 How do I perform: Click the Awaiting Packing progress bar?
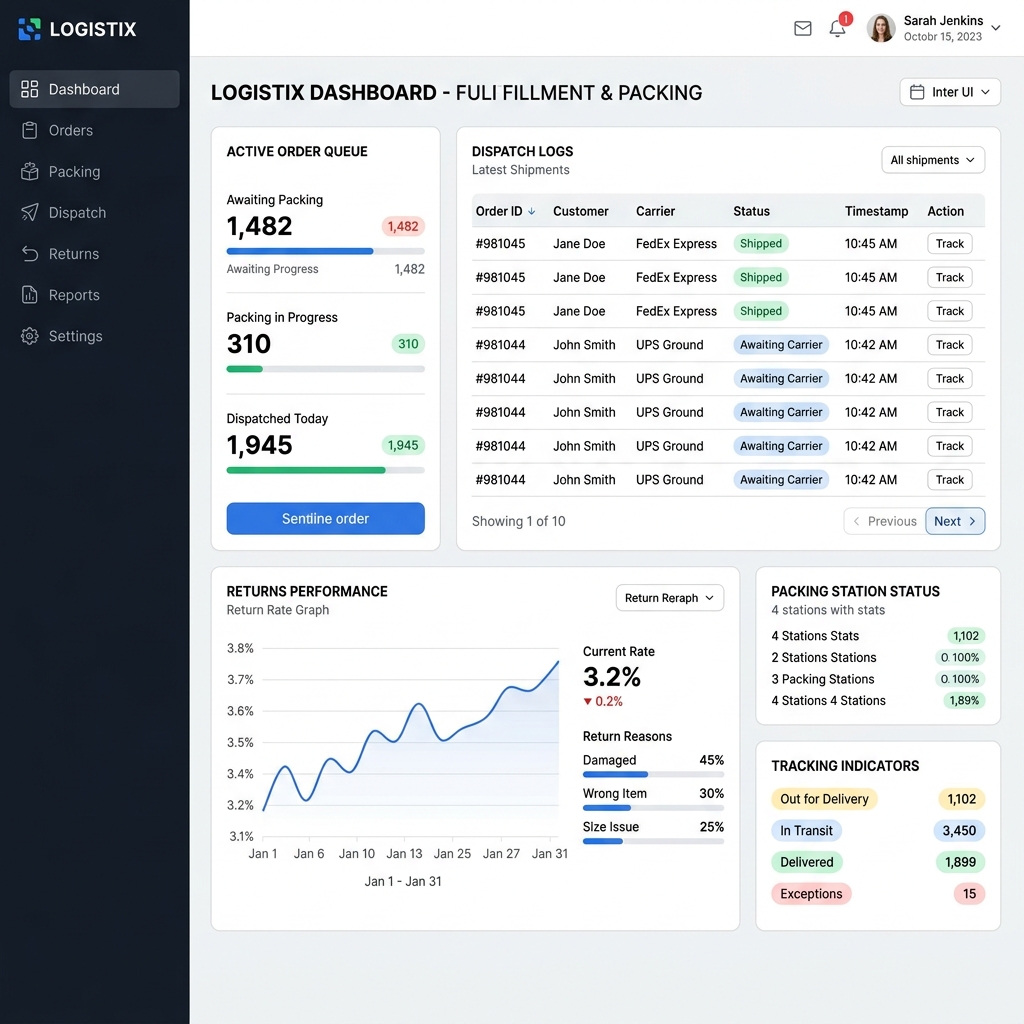pos(325,251)
